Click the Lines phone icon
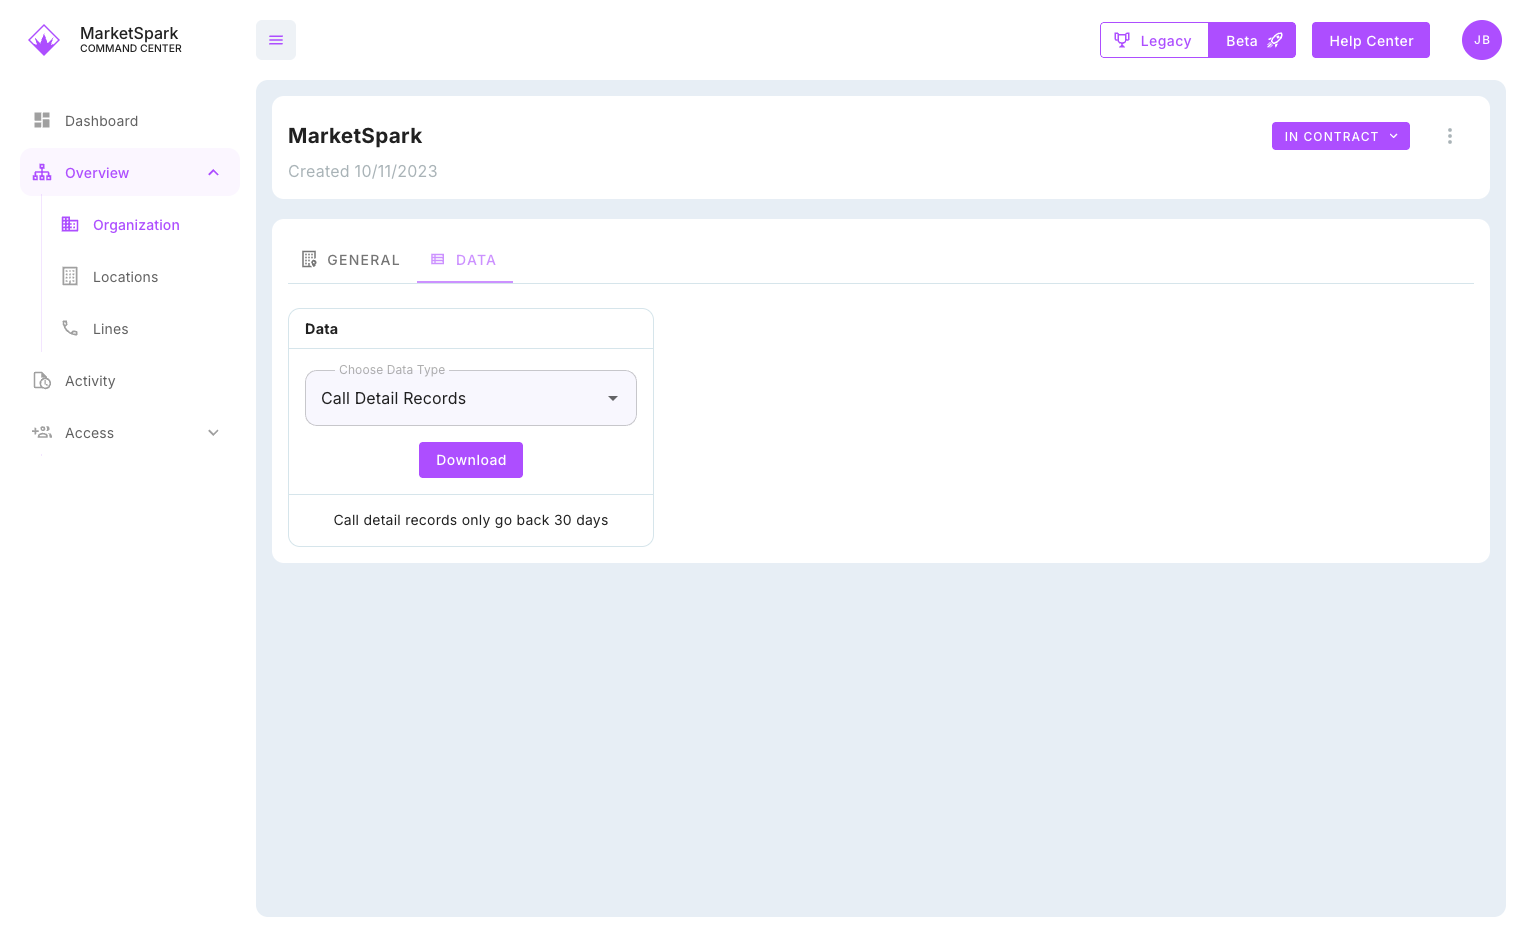Screen dimensions: 1526x937 70,328
